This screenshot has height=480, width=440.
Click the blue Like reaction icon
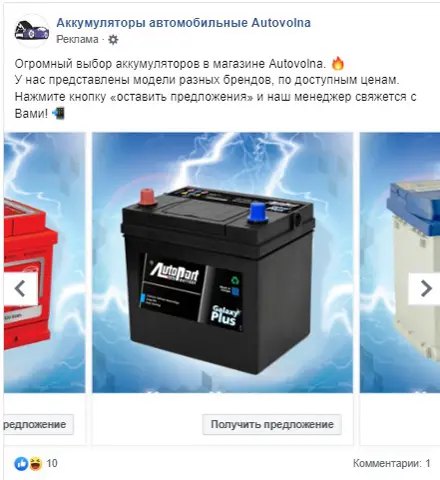pyautogui.click(x=21, y=463)
